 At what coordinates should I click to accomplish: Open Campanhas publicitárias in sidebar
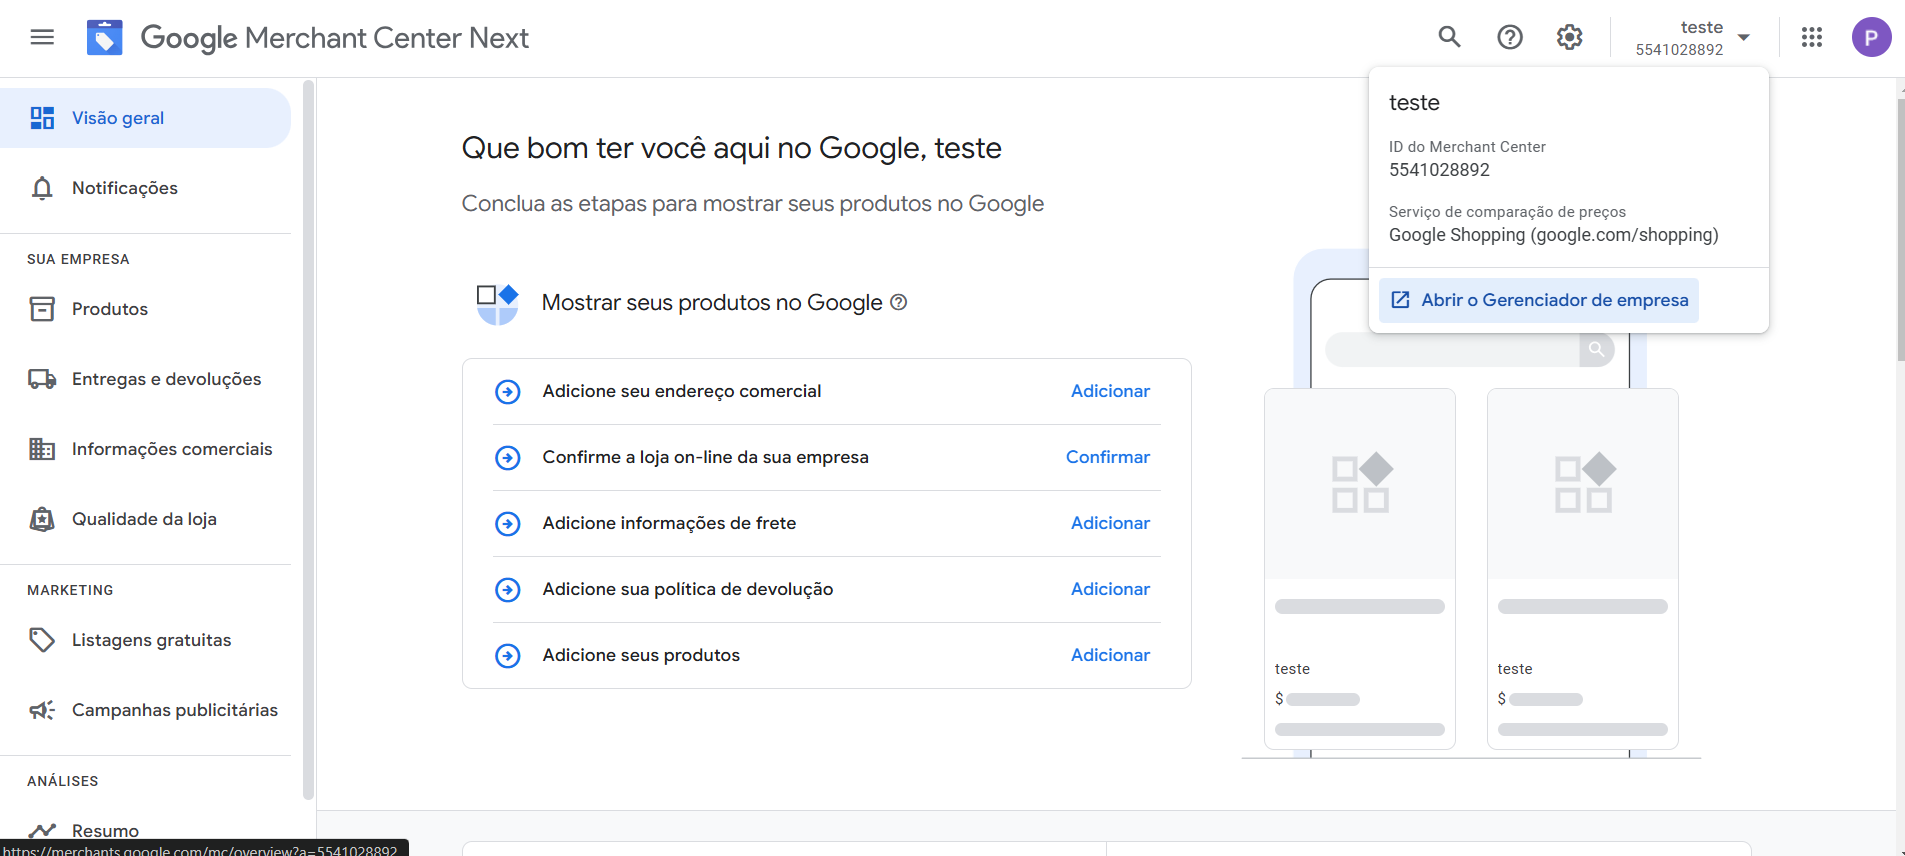pyautogui.click(x=146, y=710)
